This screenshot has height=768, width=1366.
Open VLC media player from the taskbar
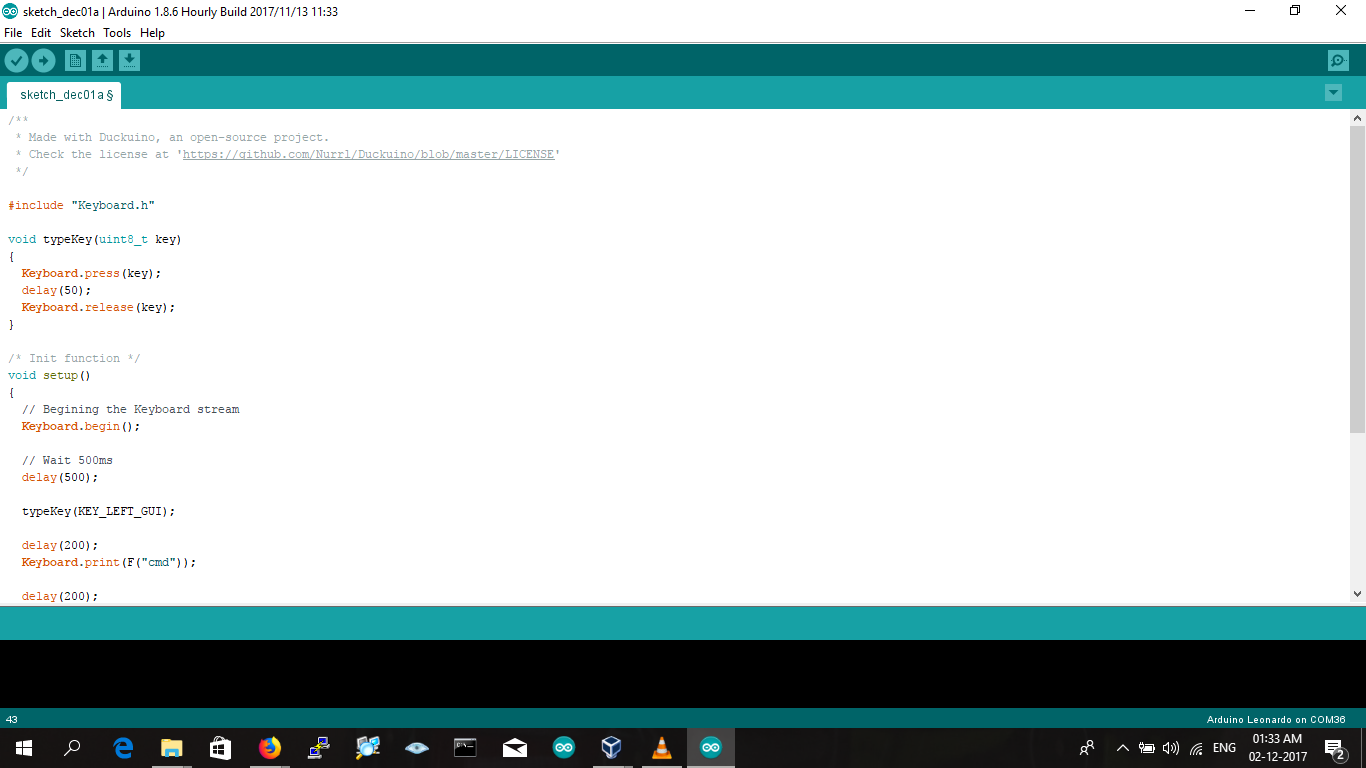[661, 748]
